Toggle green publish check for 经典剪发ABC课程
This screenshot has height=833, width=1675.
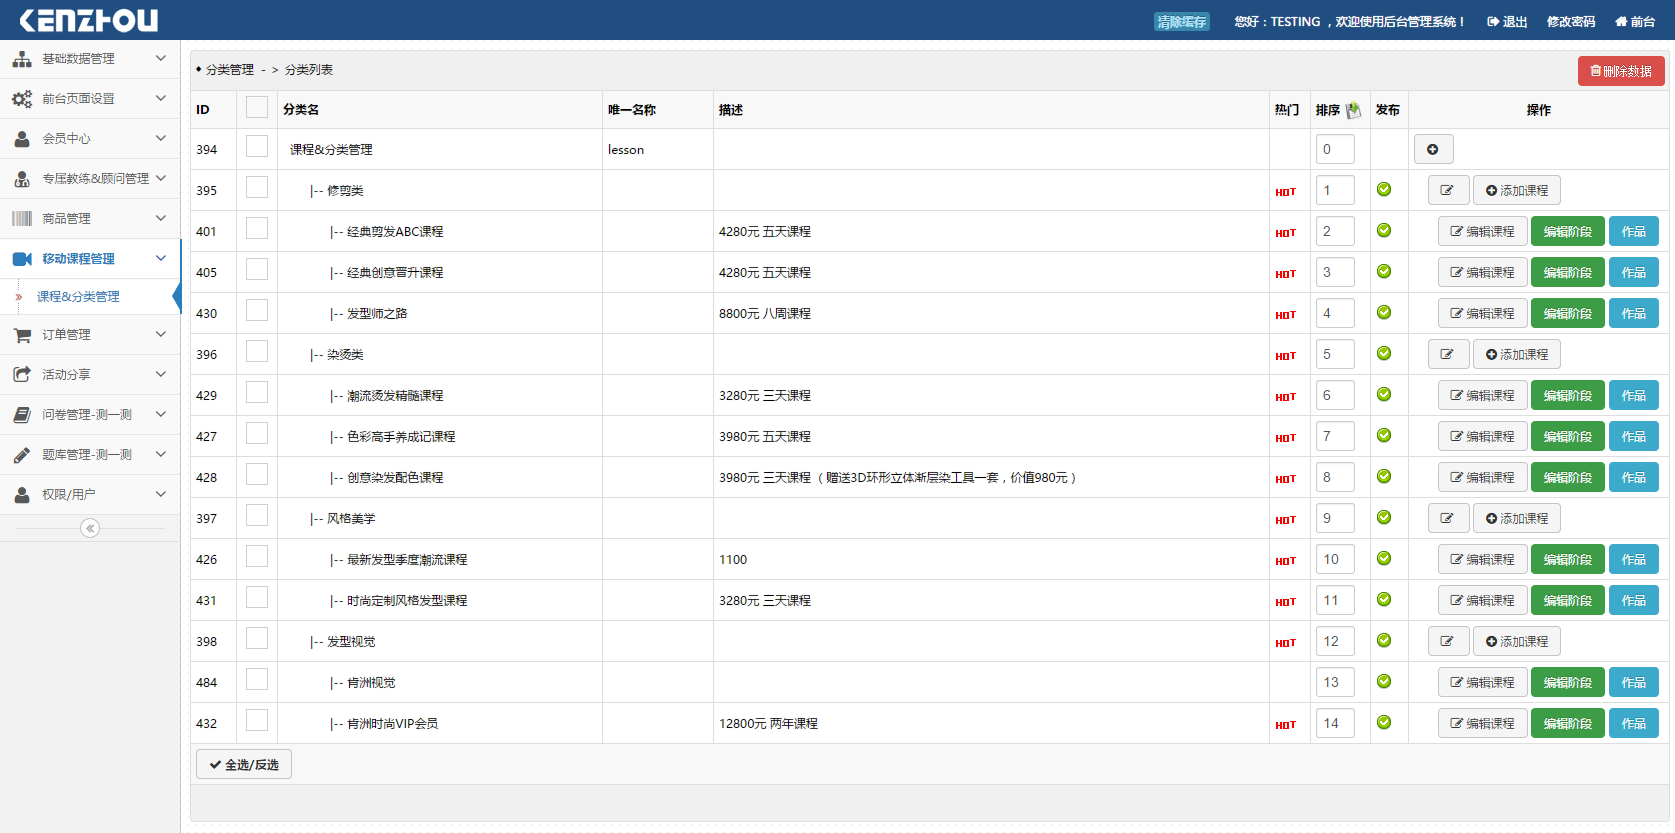point(1384,231)
